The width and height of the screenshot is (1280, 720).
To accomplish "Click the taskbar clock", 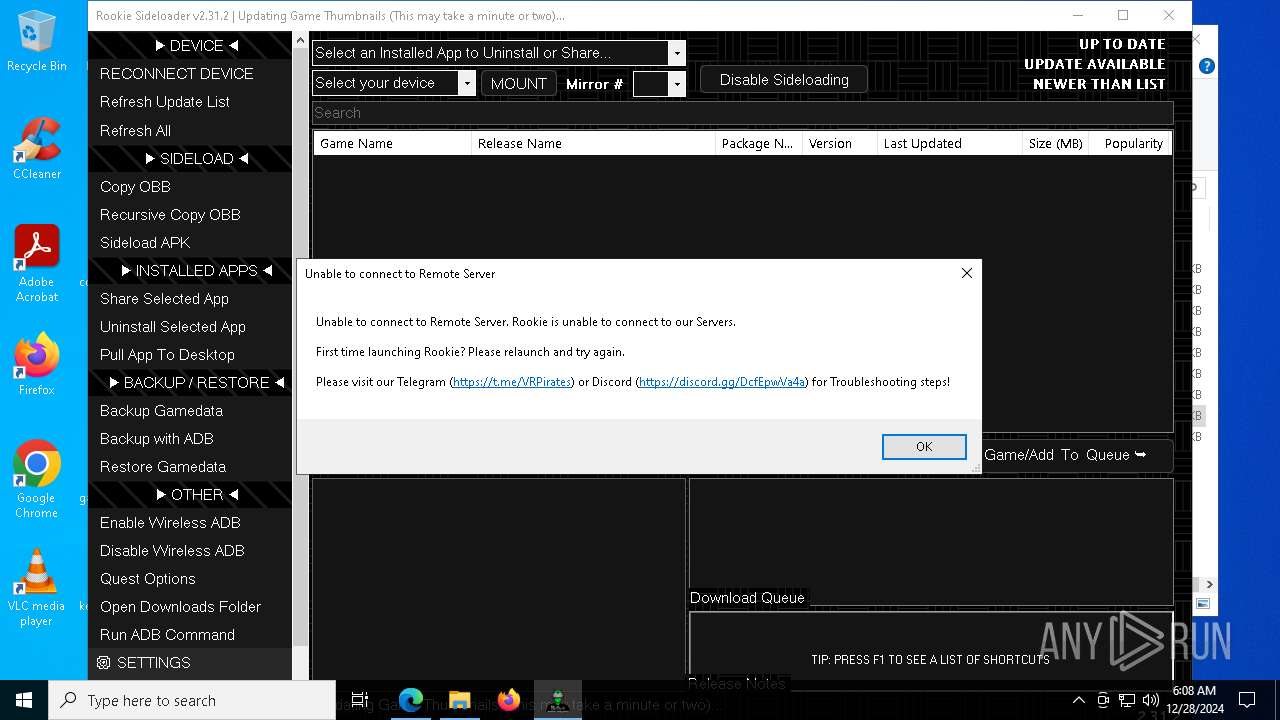I will click(x=1194, y=700).
